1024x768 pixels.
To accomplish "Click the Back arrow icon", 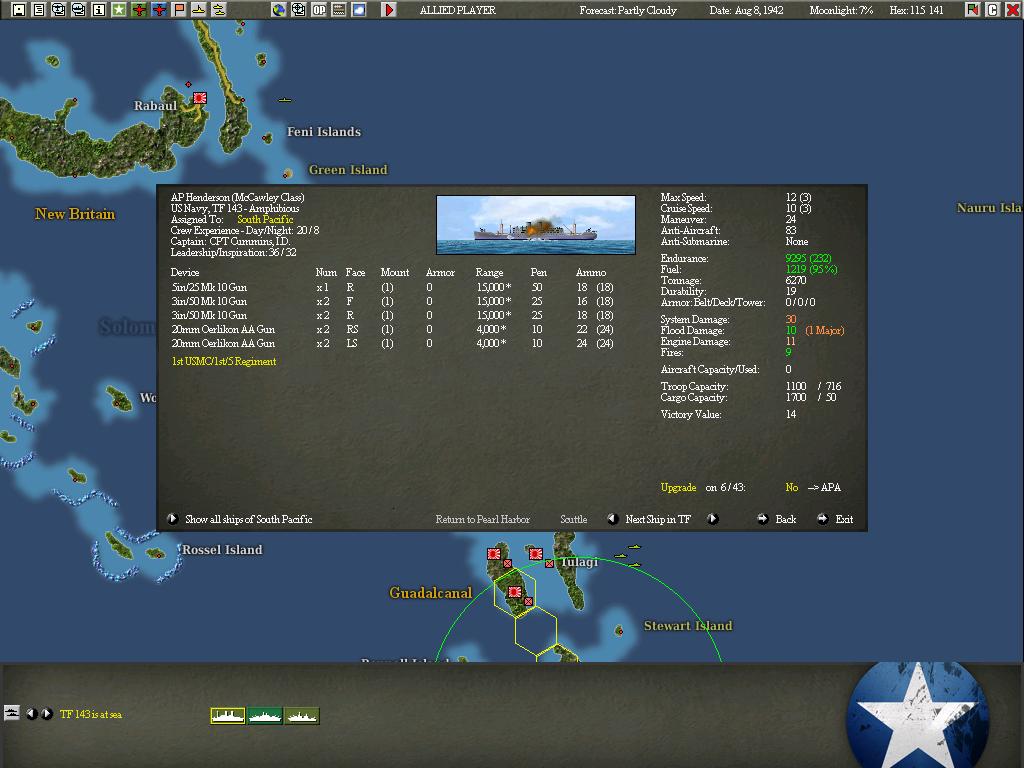I will pos(762,519).
